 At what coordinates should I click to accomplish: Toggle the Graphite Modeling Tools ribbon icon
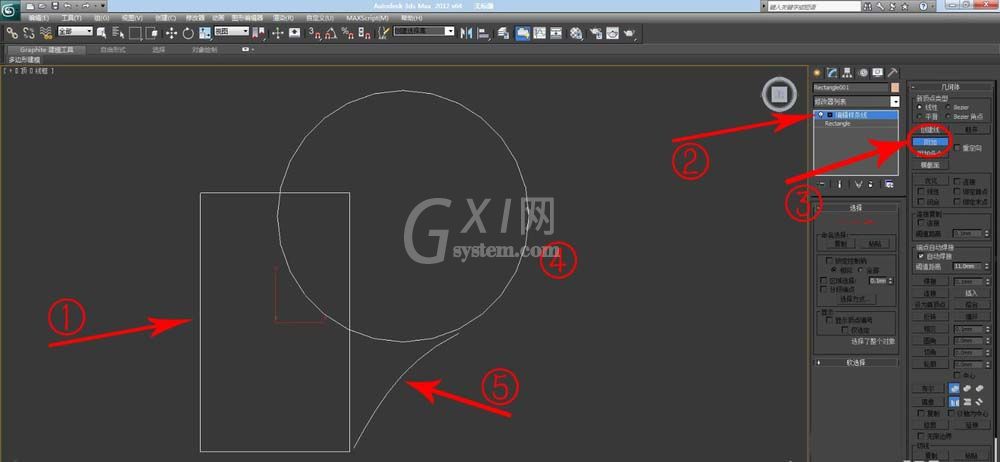[x=522, y=33]
